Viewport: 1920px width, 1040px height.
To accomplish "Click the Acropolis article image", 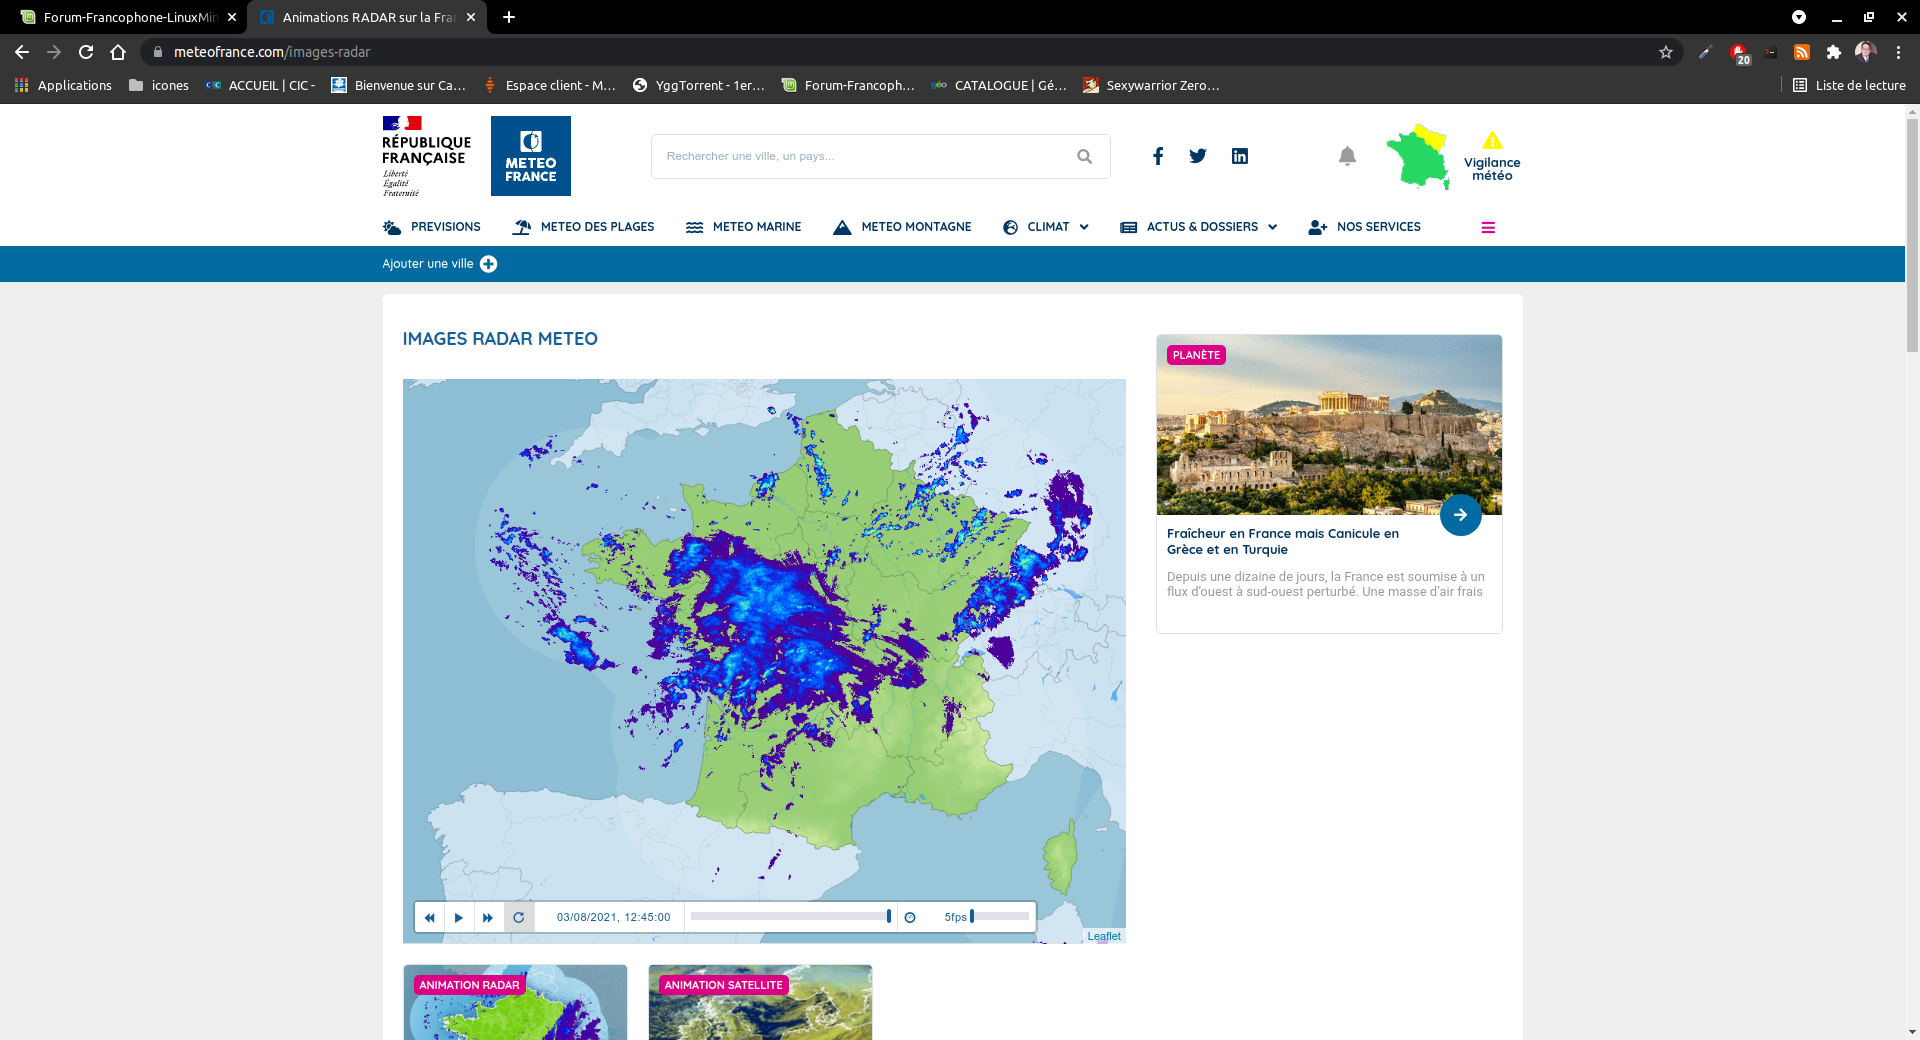I will click(1329, 425).
